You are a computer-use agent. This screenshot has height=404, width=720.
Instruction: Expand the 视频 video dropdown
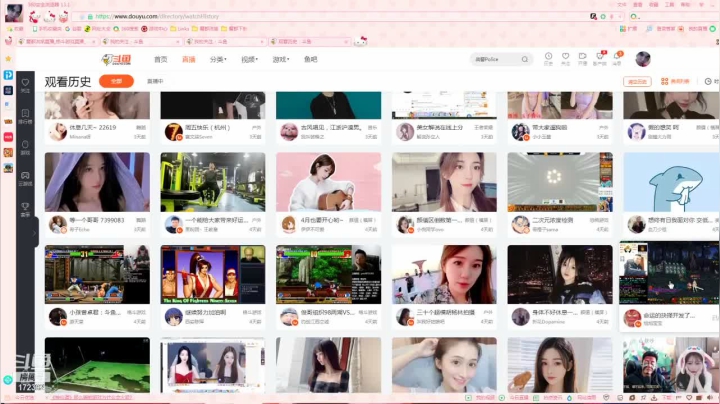(x=249, y=59)
